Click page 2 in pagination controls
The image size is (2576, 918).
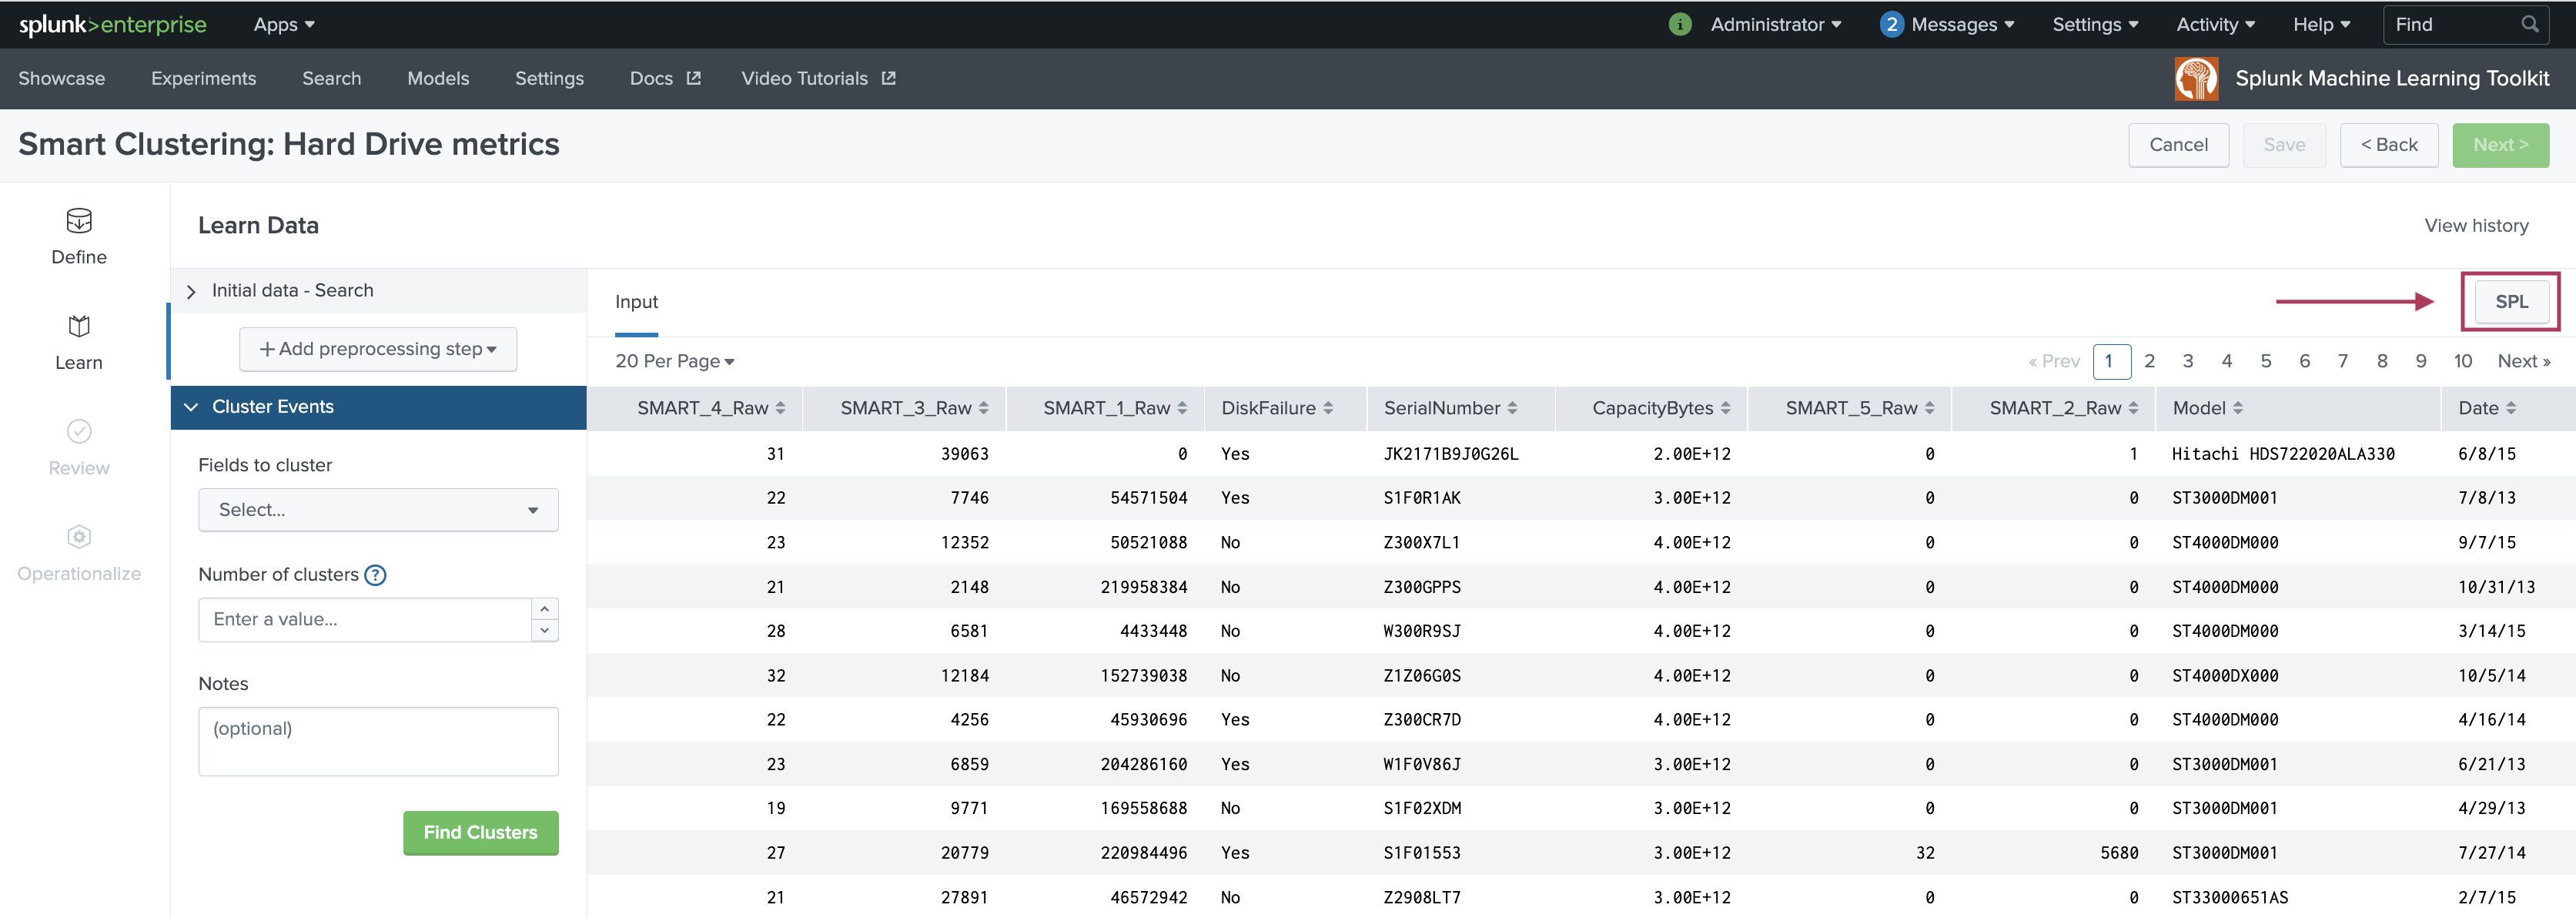point(2150,360)
